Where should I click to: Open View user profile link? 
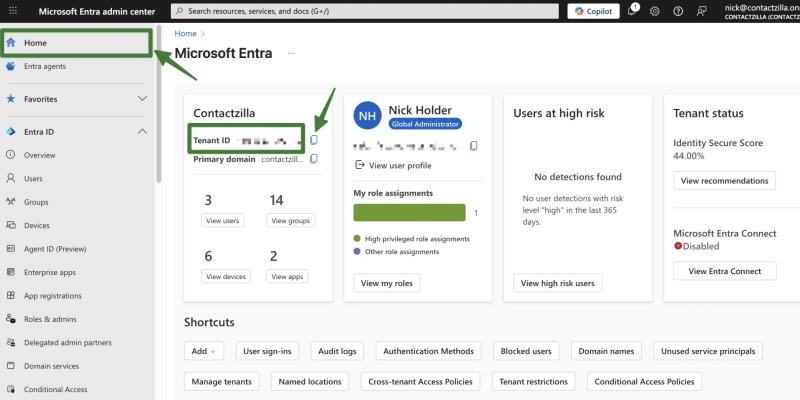coord(393,165)
